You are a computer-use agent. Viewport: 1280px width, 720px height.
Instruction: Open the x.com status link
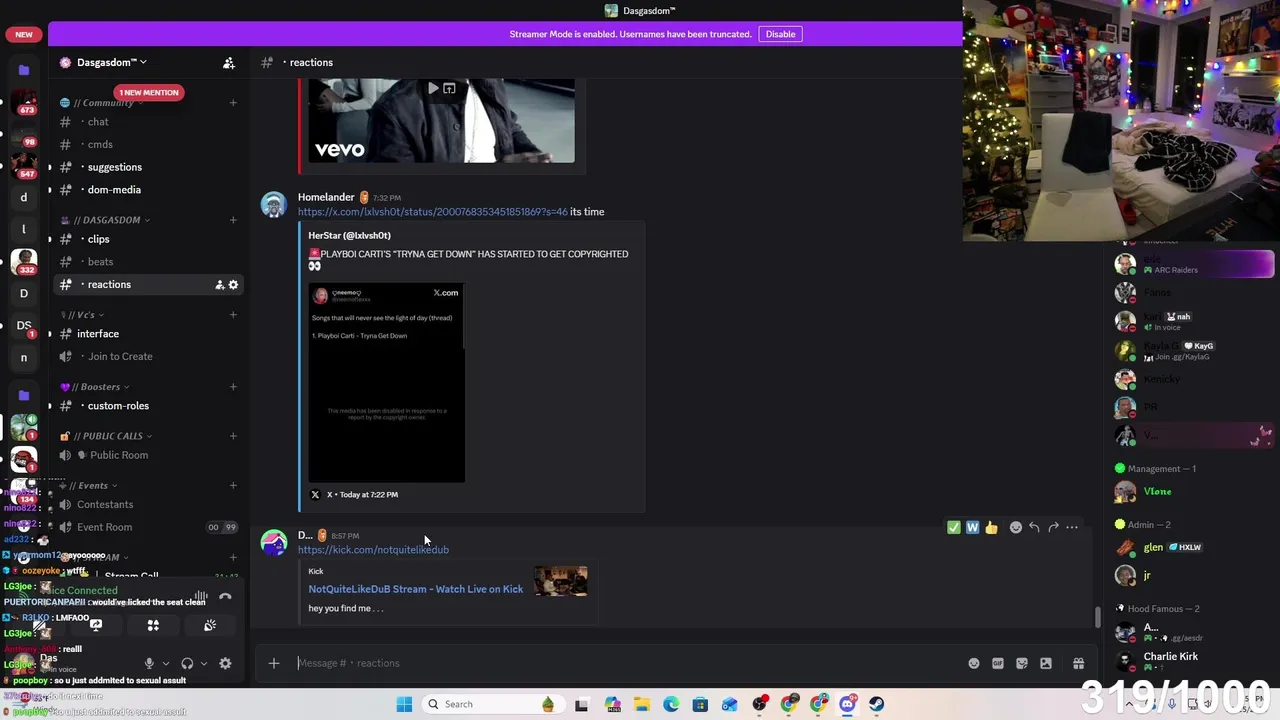(x=432, y=212)
